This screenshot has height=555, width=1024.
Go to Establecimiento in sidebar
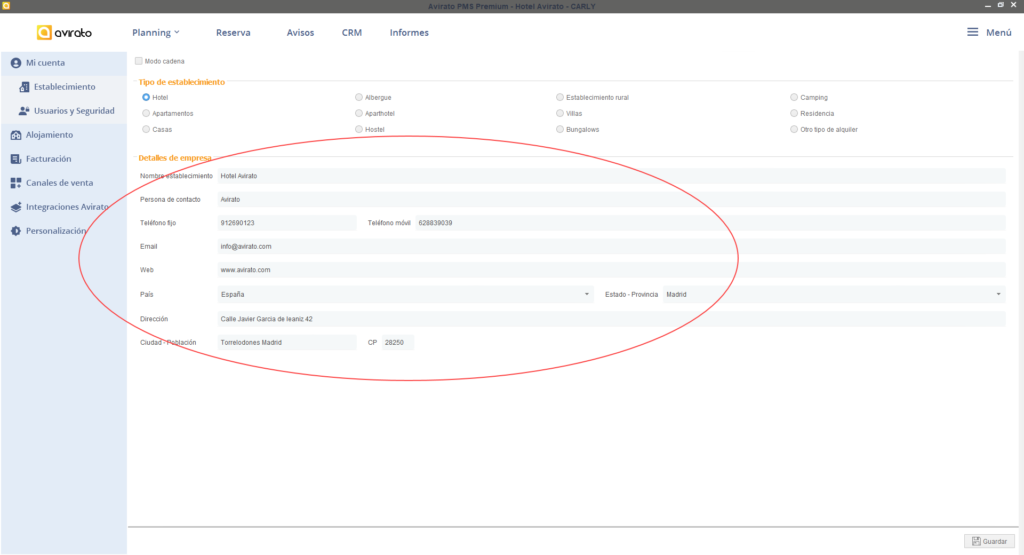coord(63,87)
